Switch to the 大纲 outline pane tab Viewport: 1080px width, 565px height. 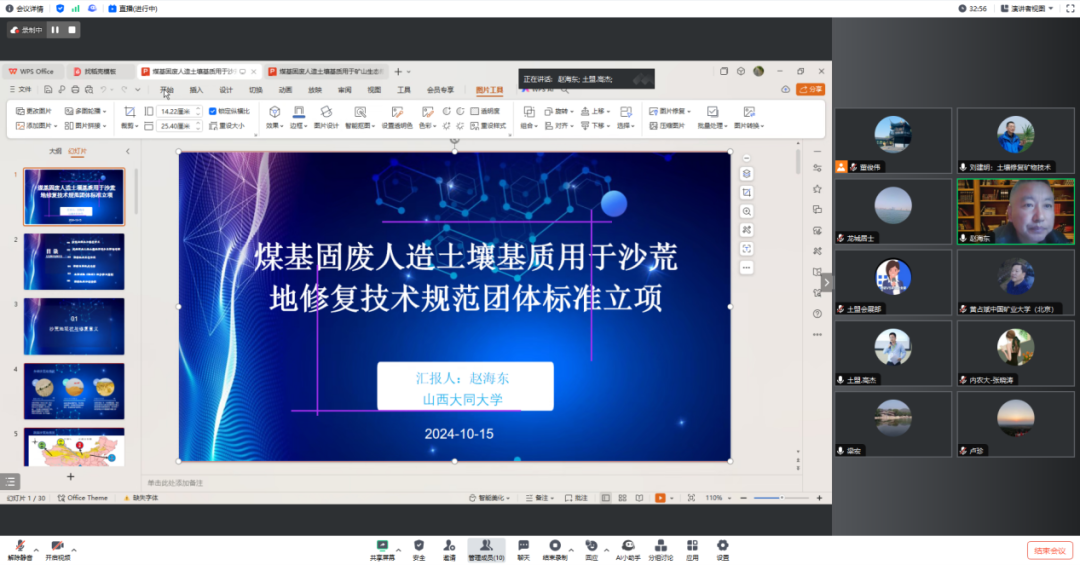55,151
